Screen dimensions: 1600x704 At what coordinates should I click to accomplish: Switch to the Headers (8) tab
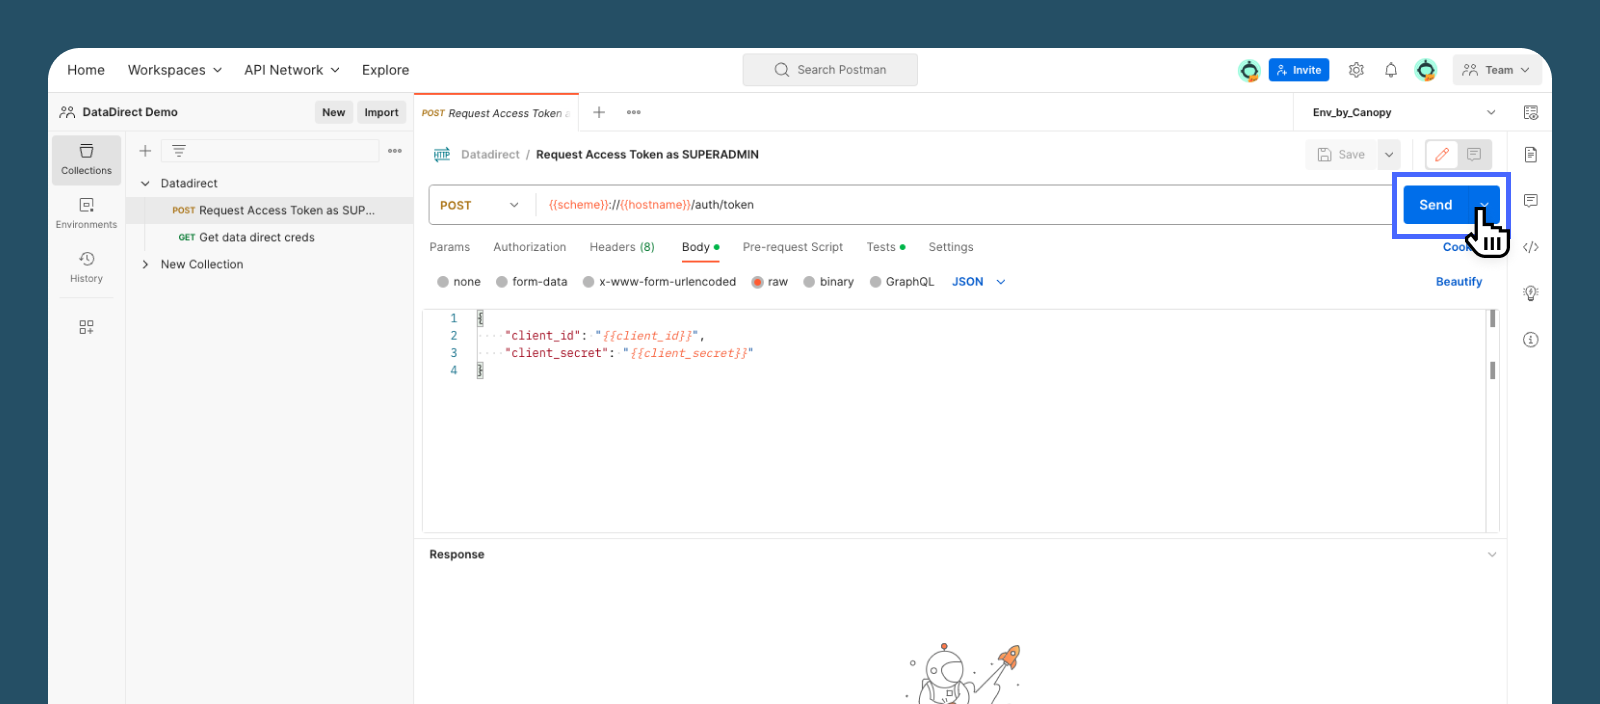pos(622,247)
